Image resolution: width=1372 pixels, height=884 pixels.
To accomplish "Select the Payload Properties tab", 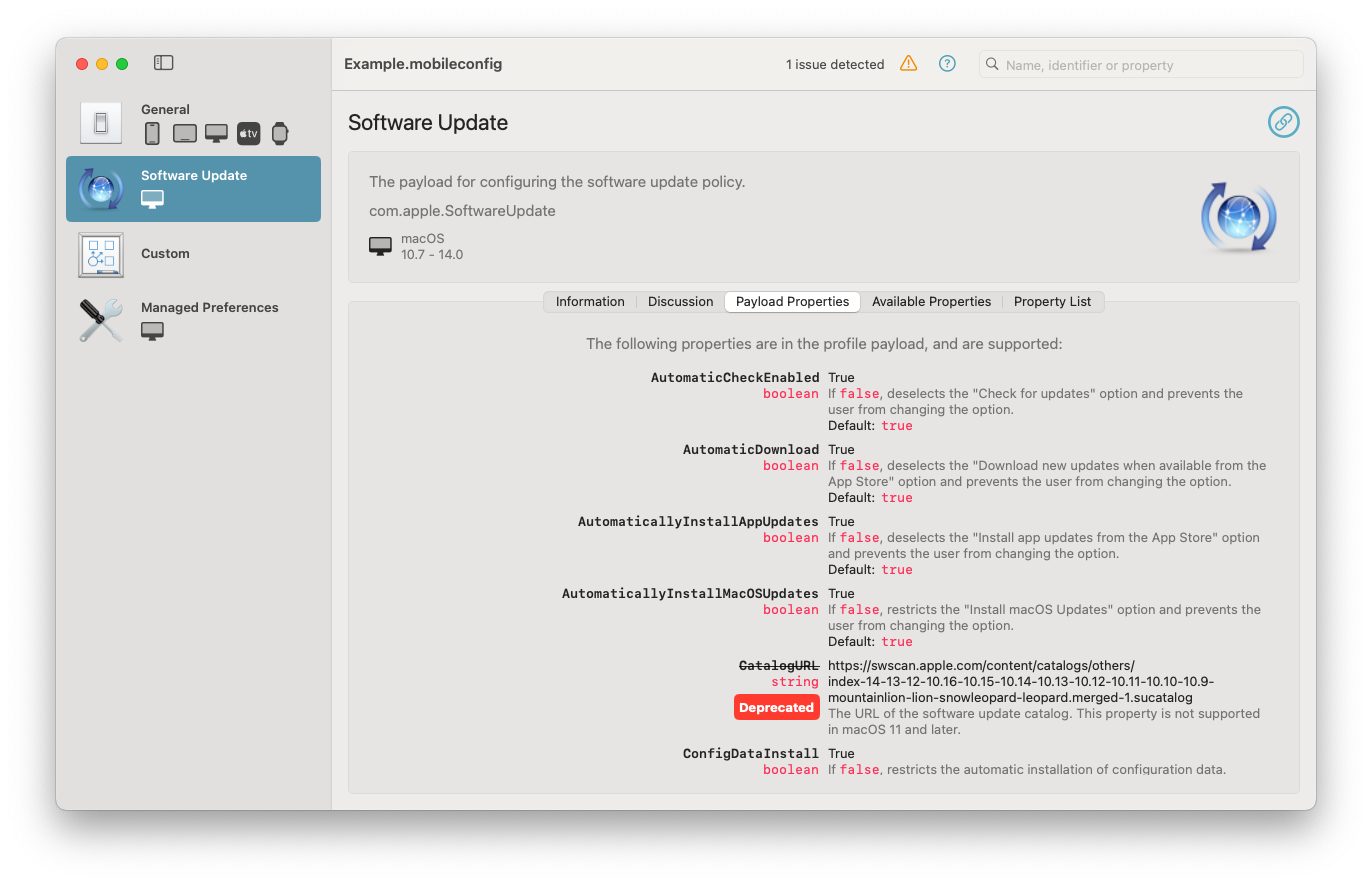I will (x=793, y=302).
